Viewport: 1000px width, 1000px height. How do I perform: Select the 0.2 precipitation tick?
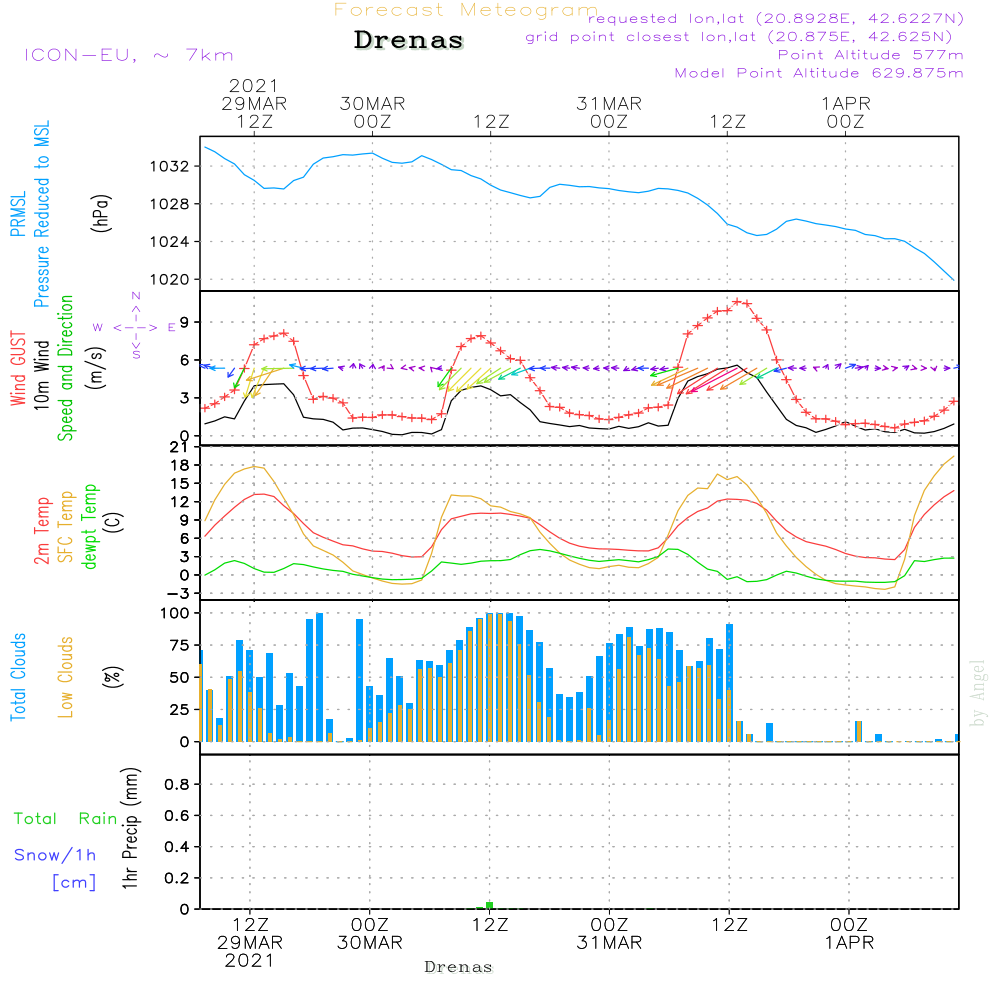(177, 878)
